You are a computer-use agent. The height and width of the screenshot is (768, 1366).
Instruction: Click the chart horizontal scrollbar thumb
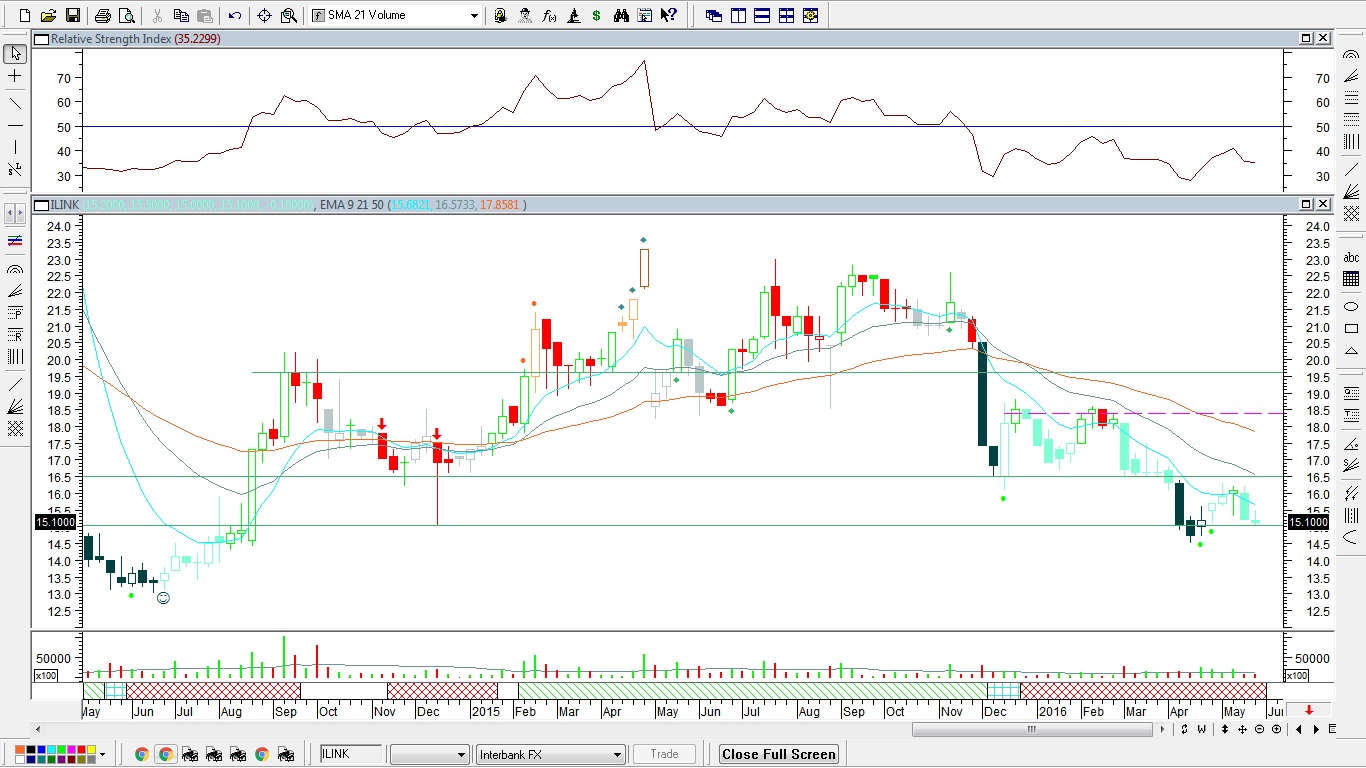tap(1031, 729)
